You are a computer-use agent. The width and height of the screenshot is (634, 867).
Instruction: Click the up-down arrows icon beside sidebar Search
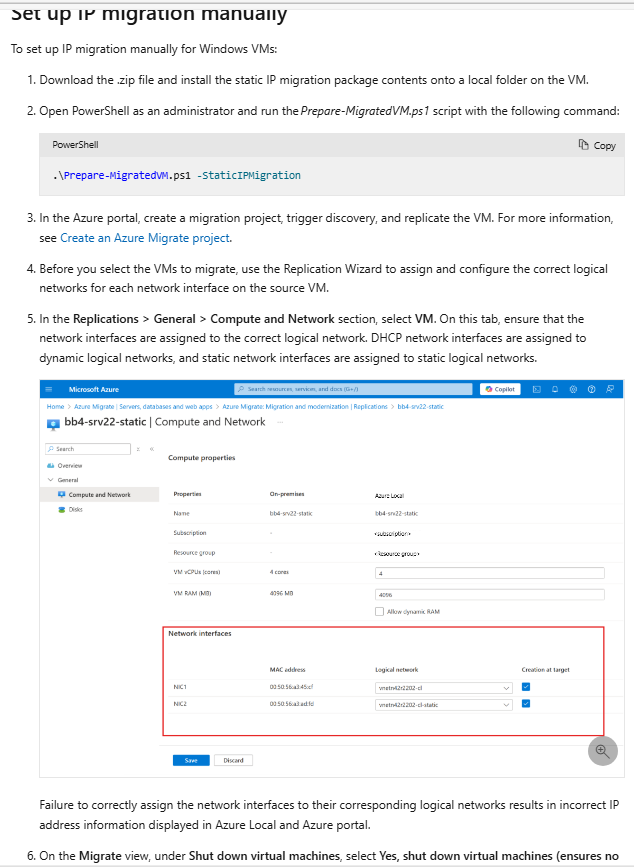(x=138, y=449)
